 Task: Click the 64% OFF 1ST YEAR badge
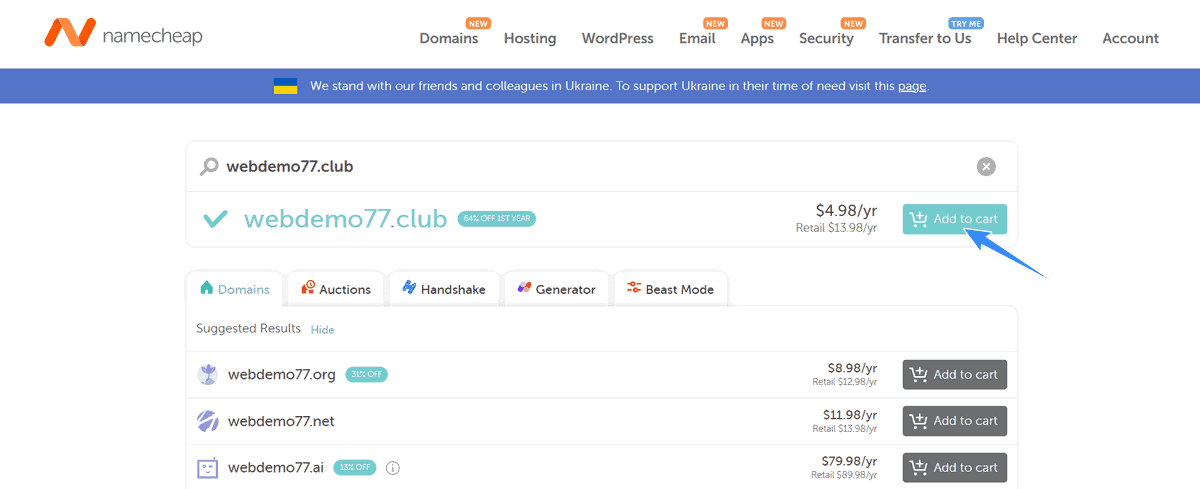click(496, 219)
